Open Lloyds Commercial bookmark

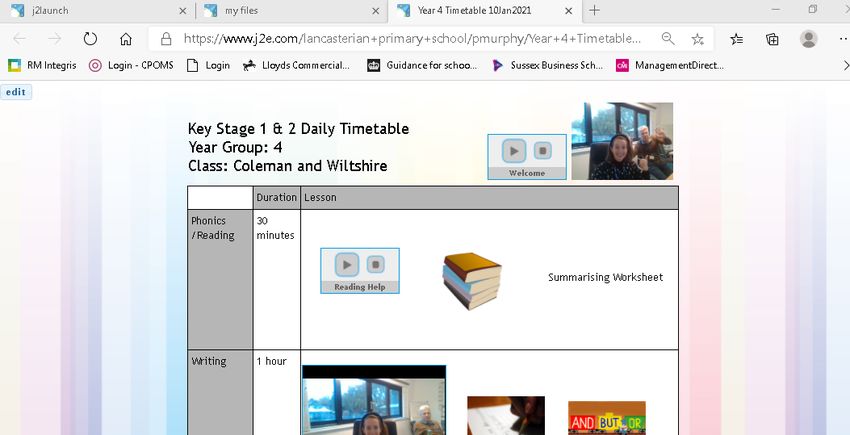tap(297, 66)
